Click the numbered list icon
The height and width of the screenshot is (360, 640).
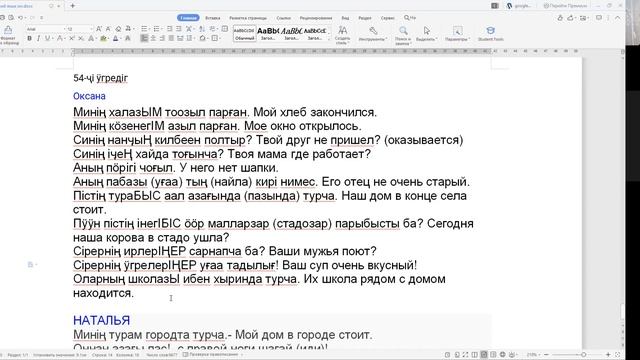pos(156,29)
